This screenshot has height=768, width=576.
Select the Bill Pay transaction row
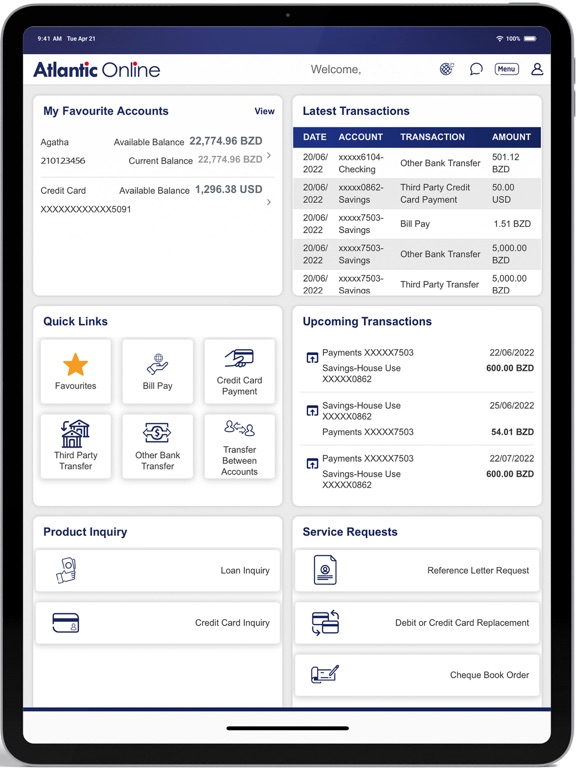pos(417,224)
